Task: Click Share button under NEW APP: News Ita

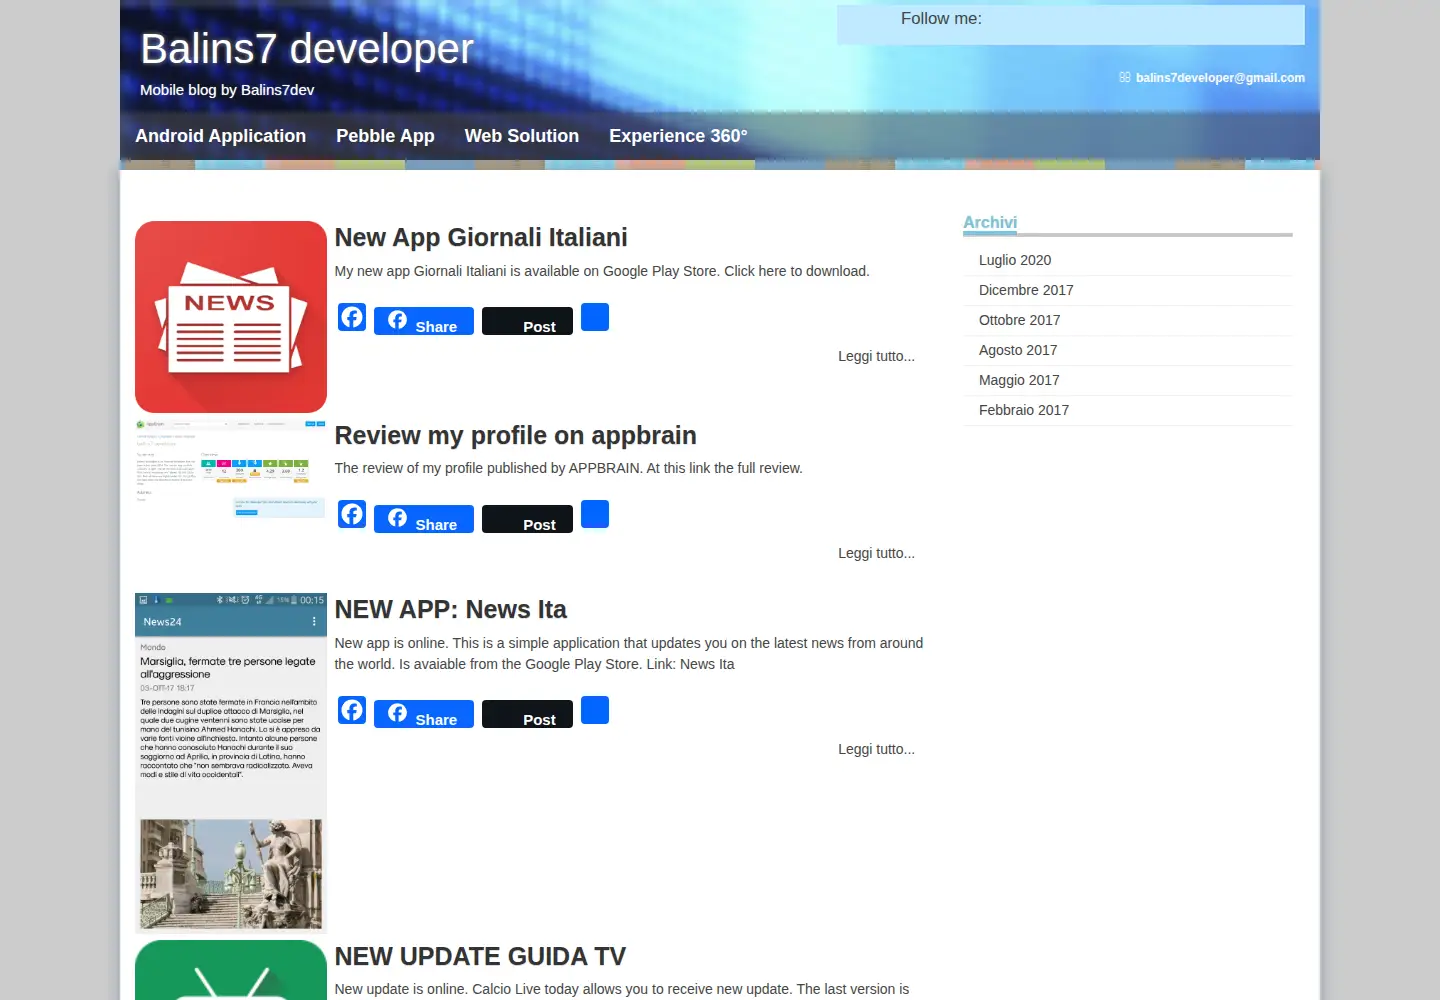Action: [x=424, y=714]
